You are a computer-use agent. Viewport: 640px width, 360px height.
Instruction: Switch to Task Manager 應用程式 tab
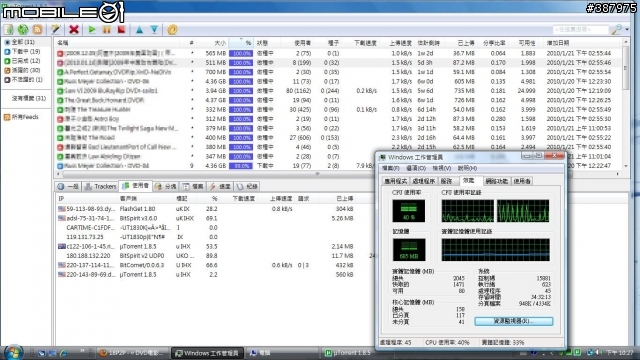395,181
